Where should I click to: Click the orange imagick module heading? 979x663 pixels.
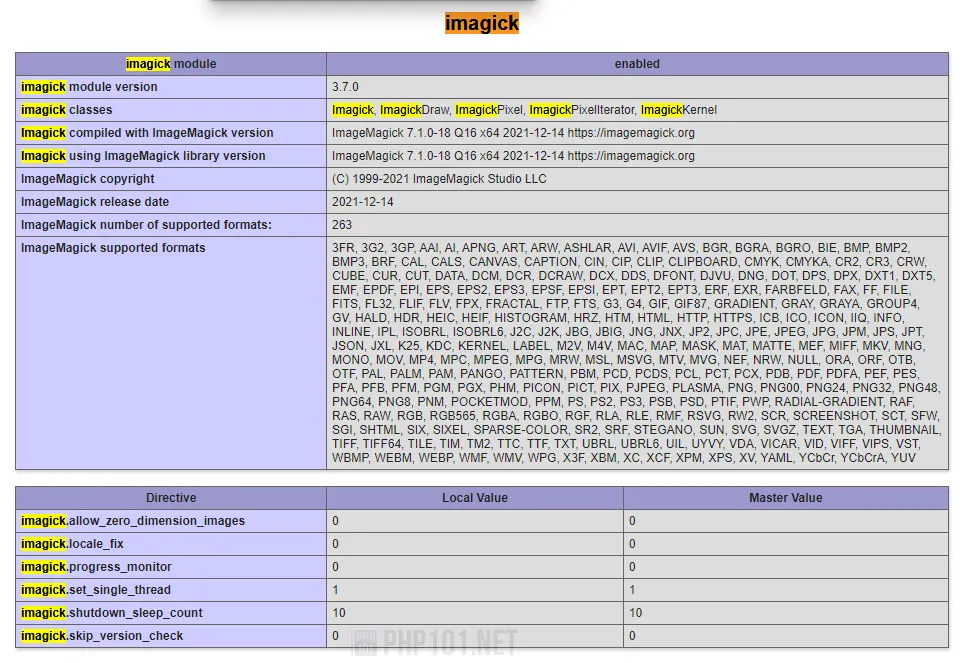(481, 23)
